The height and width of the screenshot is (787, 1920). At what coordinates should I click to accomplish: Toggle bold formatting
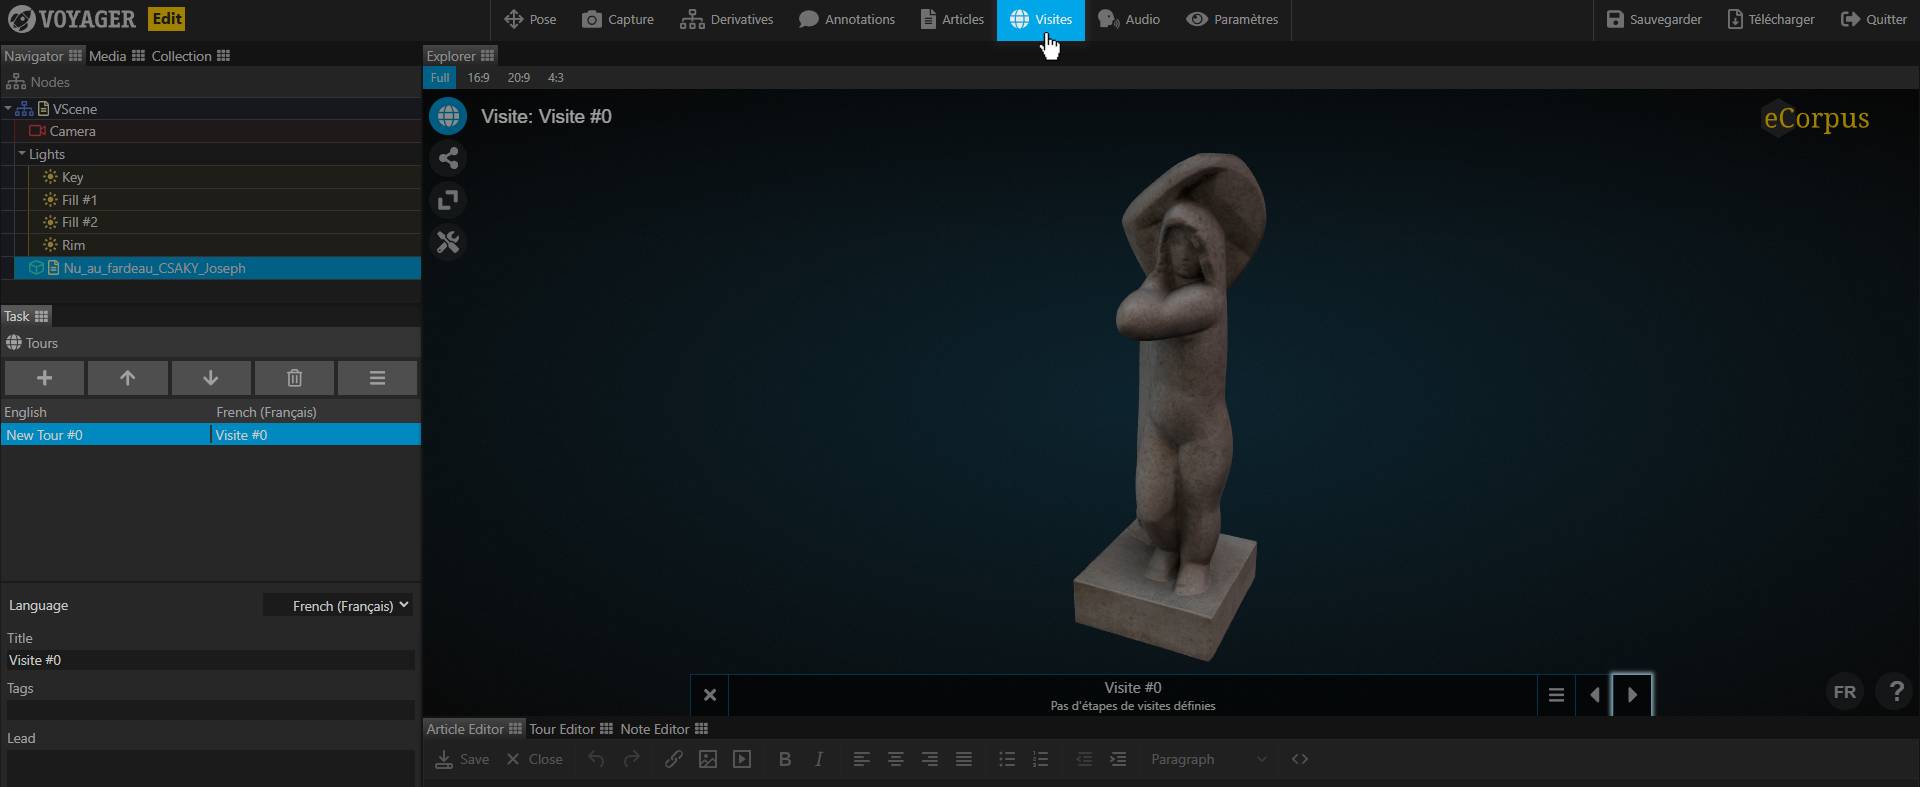click(785, 759)
